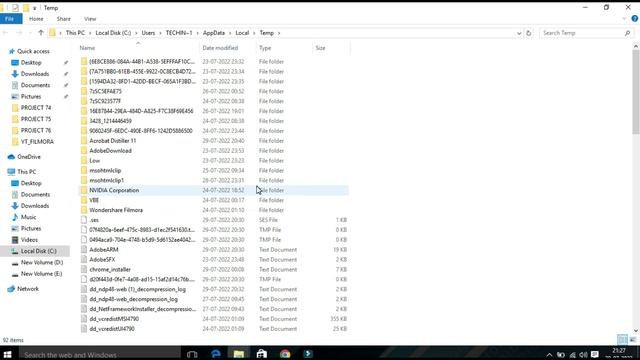Sort by the Size column header
This screenshot has width=640, height=360.
point(331,48)
